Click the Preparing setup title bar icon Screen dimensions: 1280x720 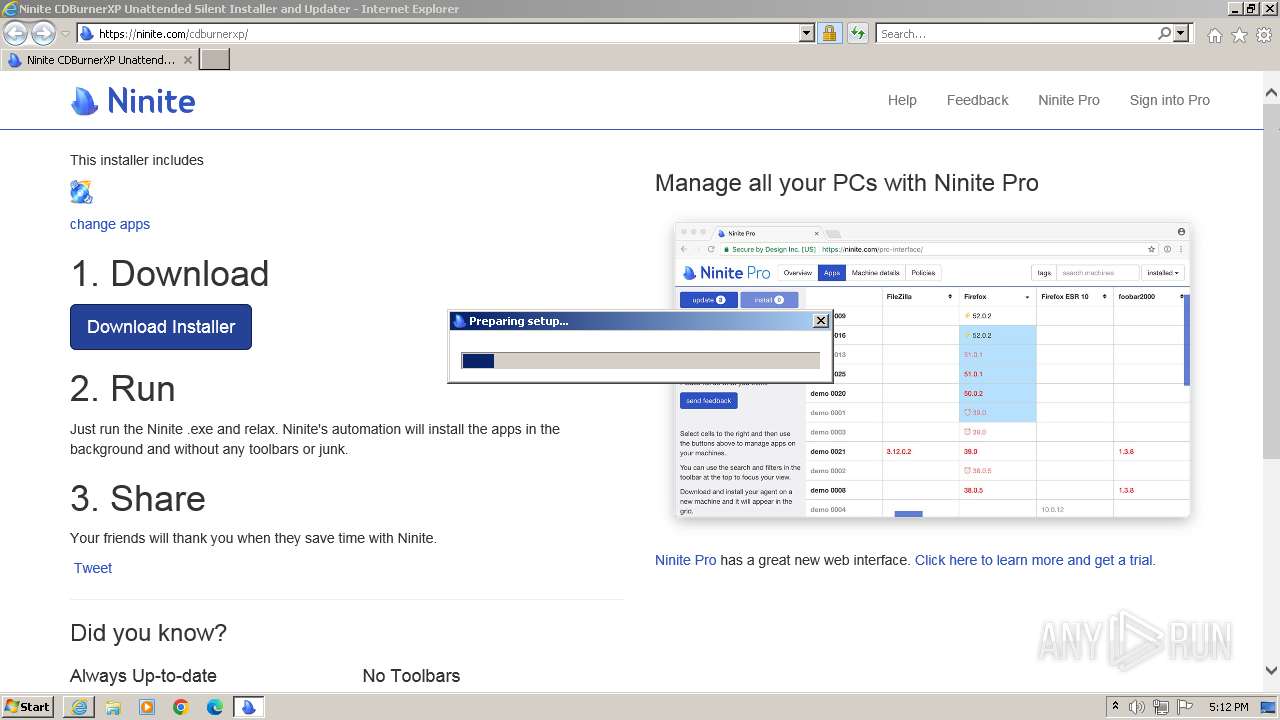click(x=460, y=321)
